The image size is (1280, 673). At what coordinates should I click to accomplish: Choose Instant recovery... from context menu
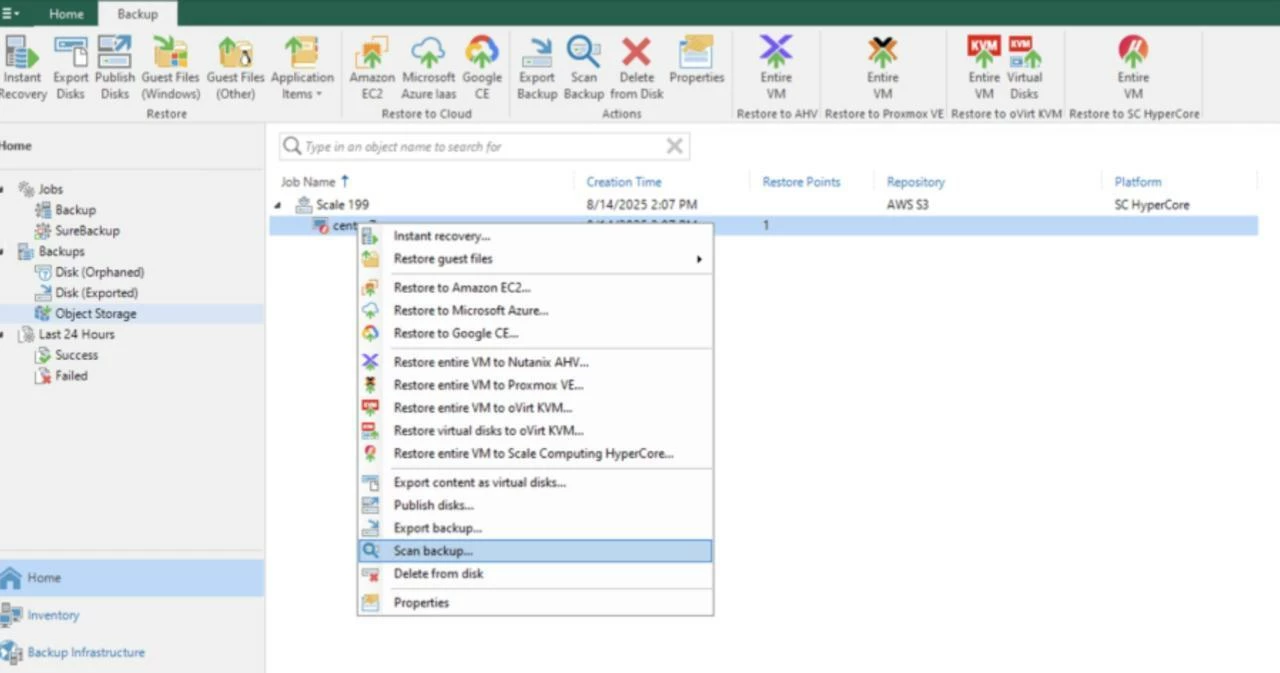(x=535, y=236)
